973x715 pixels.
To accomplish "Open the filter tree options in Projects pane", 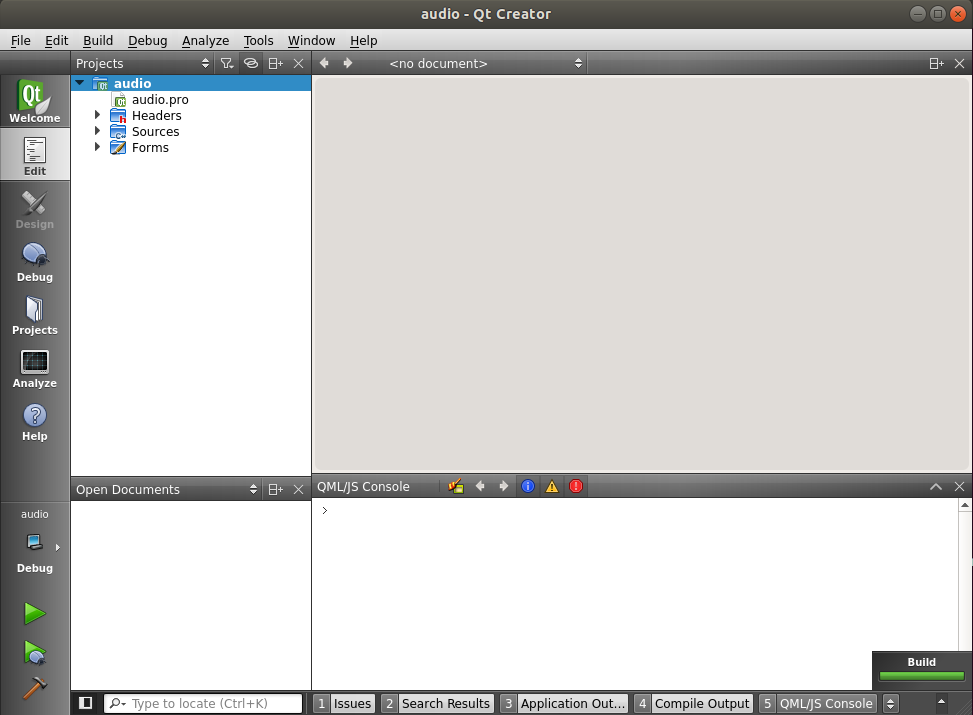I will pyautogui.click(x=226, y=63).
